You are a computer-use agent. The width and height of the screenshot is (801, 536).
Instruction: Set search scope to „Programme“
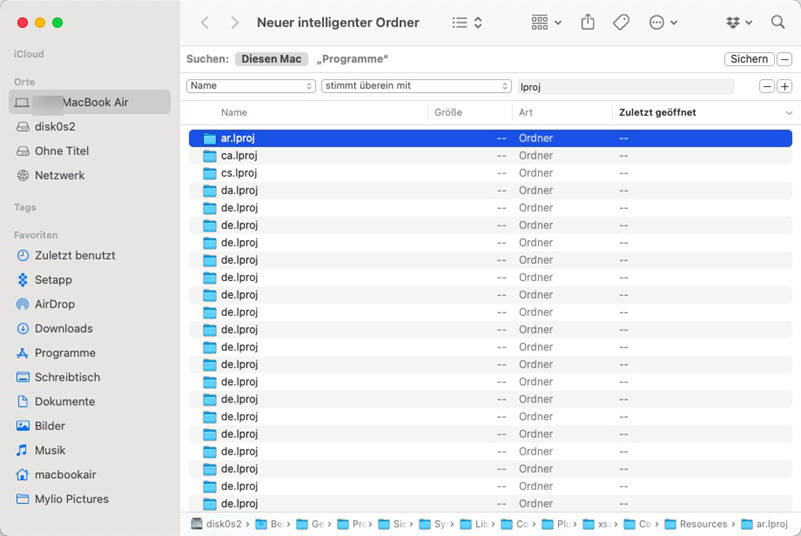[352, 59]
